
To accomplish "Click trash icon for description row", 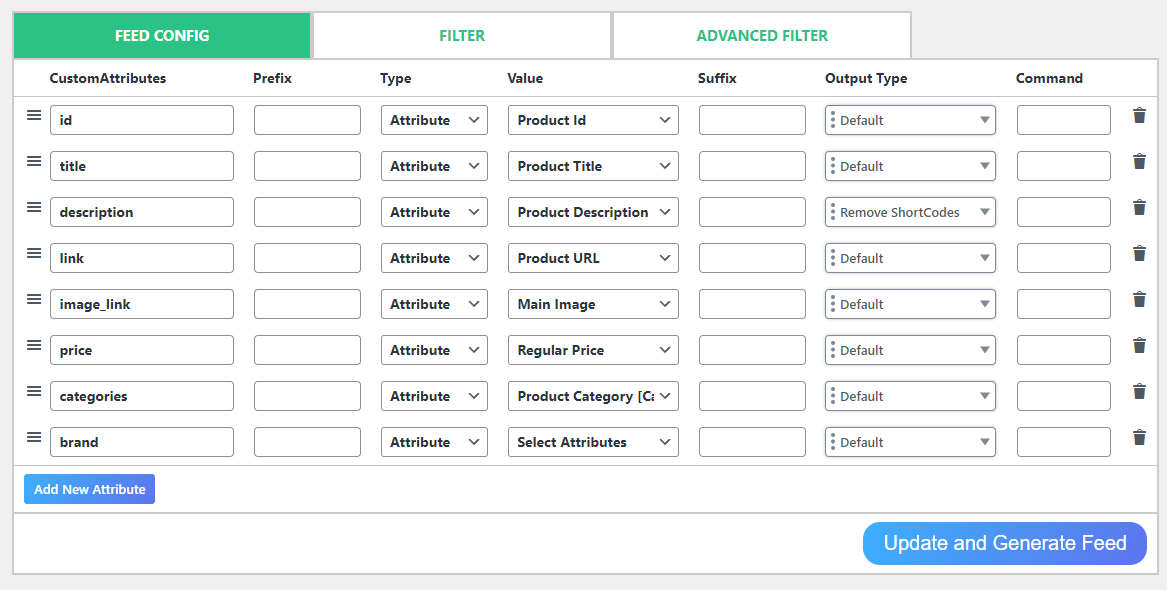I will (1139, 208).
